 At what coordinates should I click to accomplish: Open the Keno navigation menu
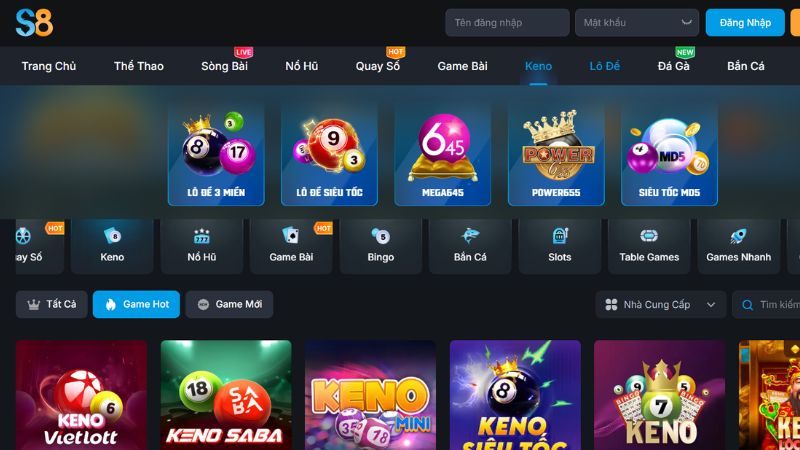coord(538,66)
